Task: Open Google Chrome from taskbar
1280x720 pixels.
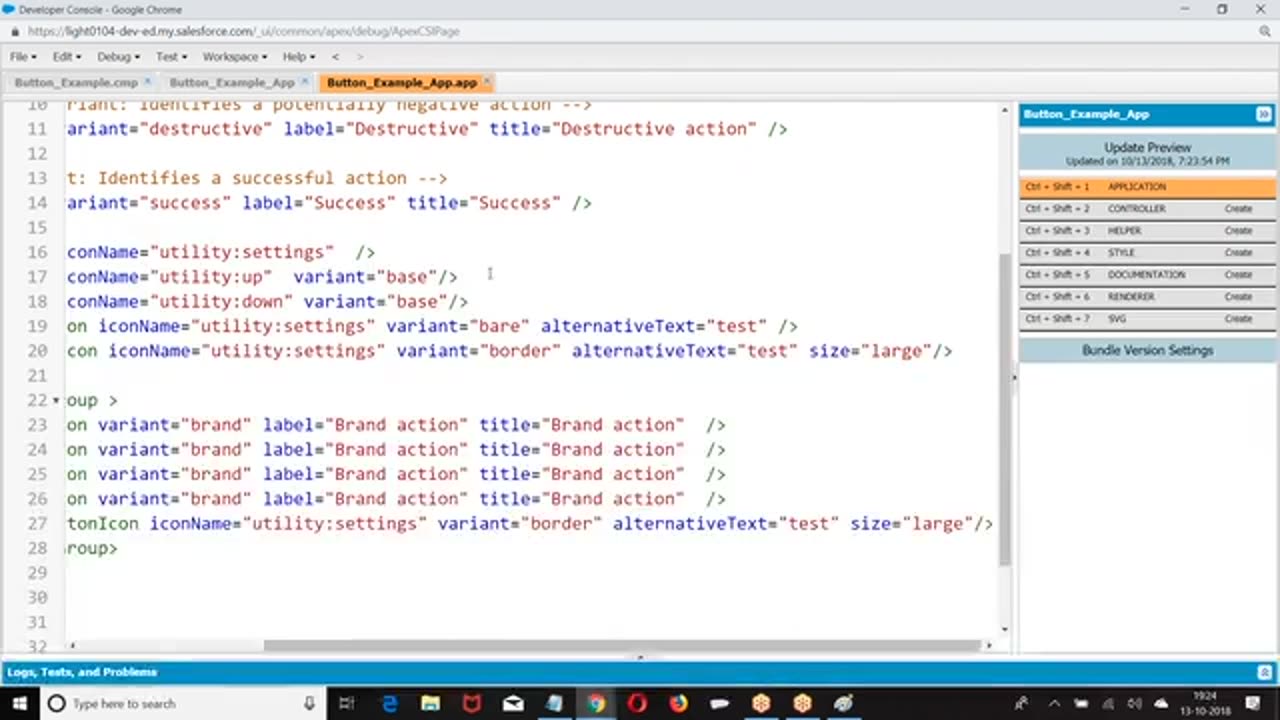Action: tap(596, 703)
